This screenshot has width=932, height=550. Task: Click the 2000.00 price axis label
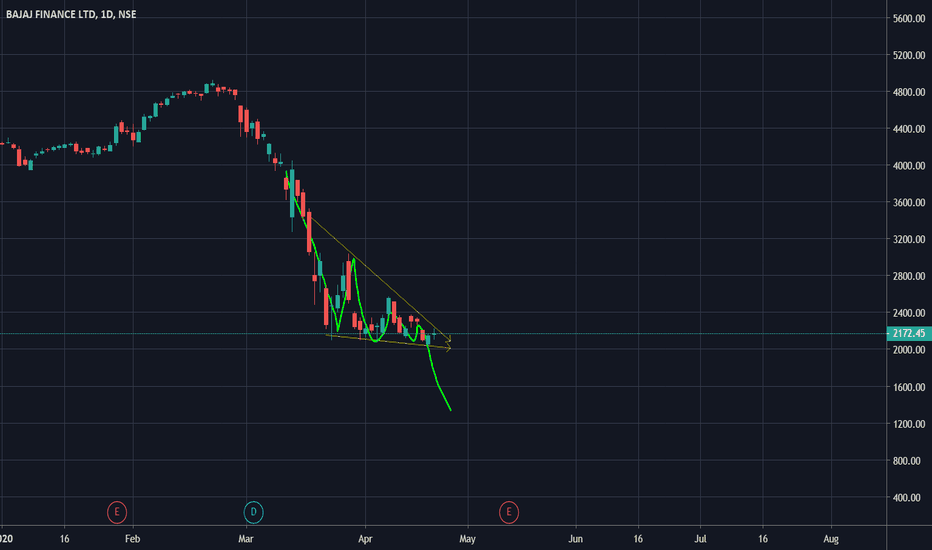click(x=909, y=350)
